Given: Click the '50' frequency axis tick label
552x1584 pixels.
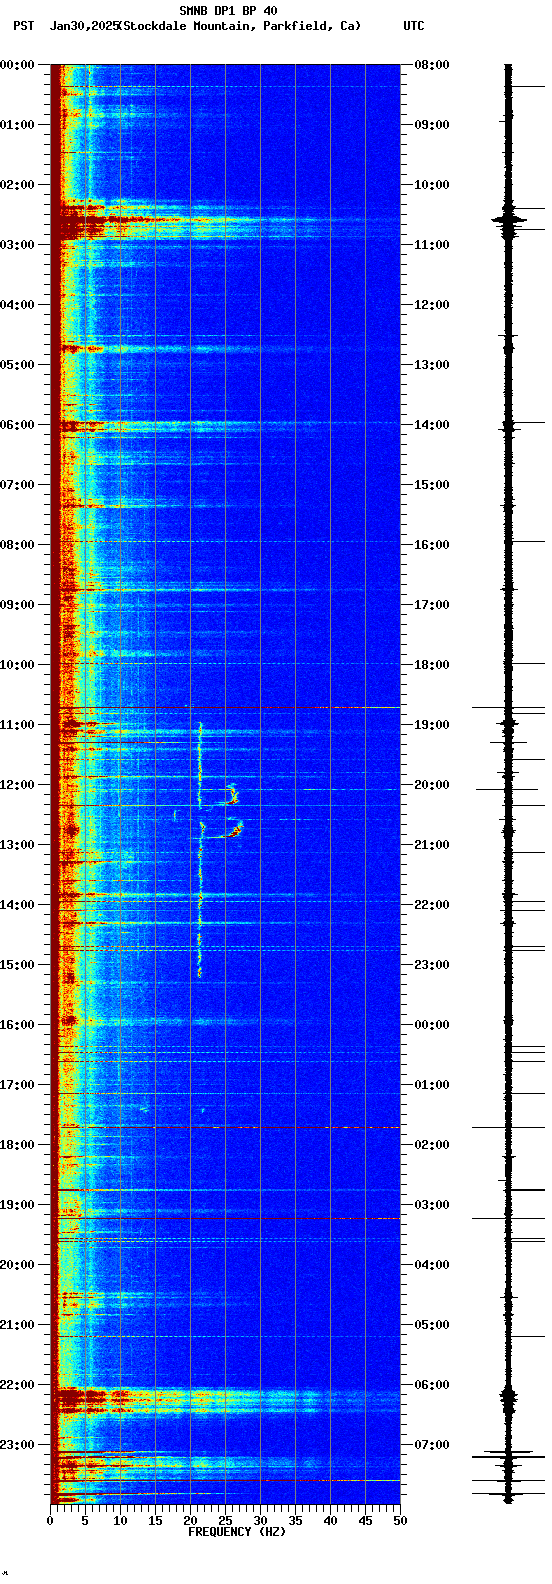Looking at the screenshot, I should (x=400, y=1521).
